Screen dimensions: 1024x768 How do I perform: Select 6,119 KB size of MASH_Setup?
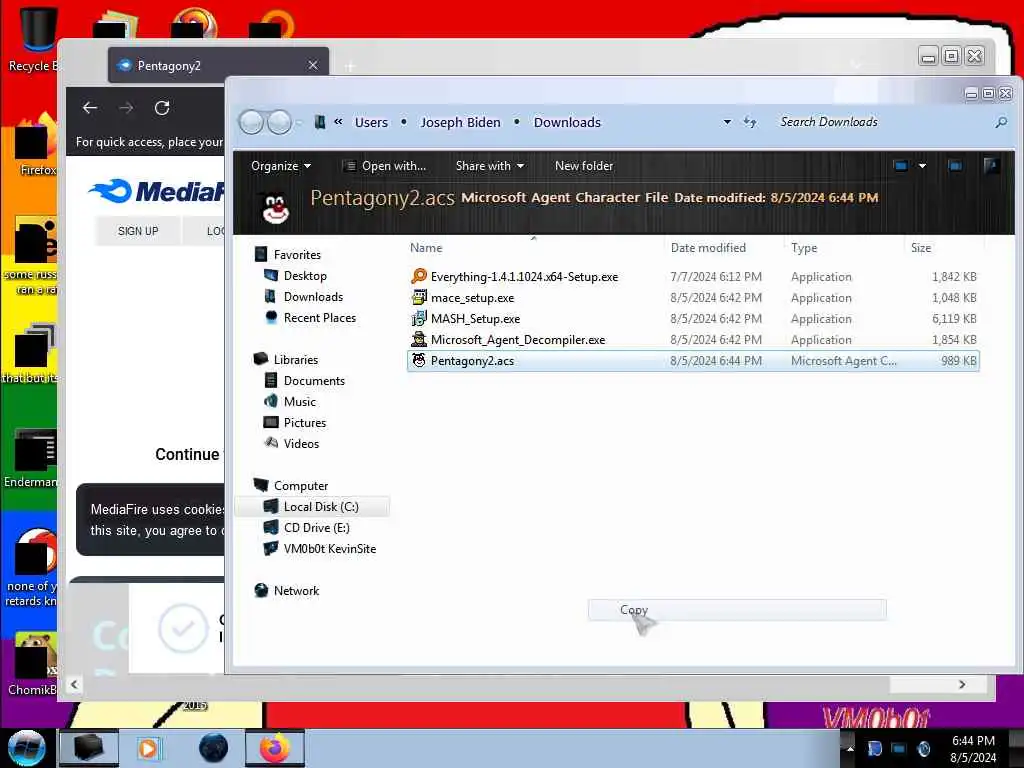(954, 319)
